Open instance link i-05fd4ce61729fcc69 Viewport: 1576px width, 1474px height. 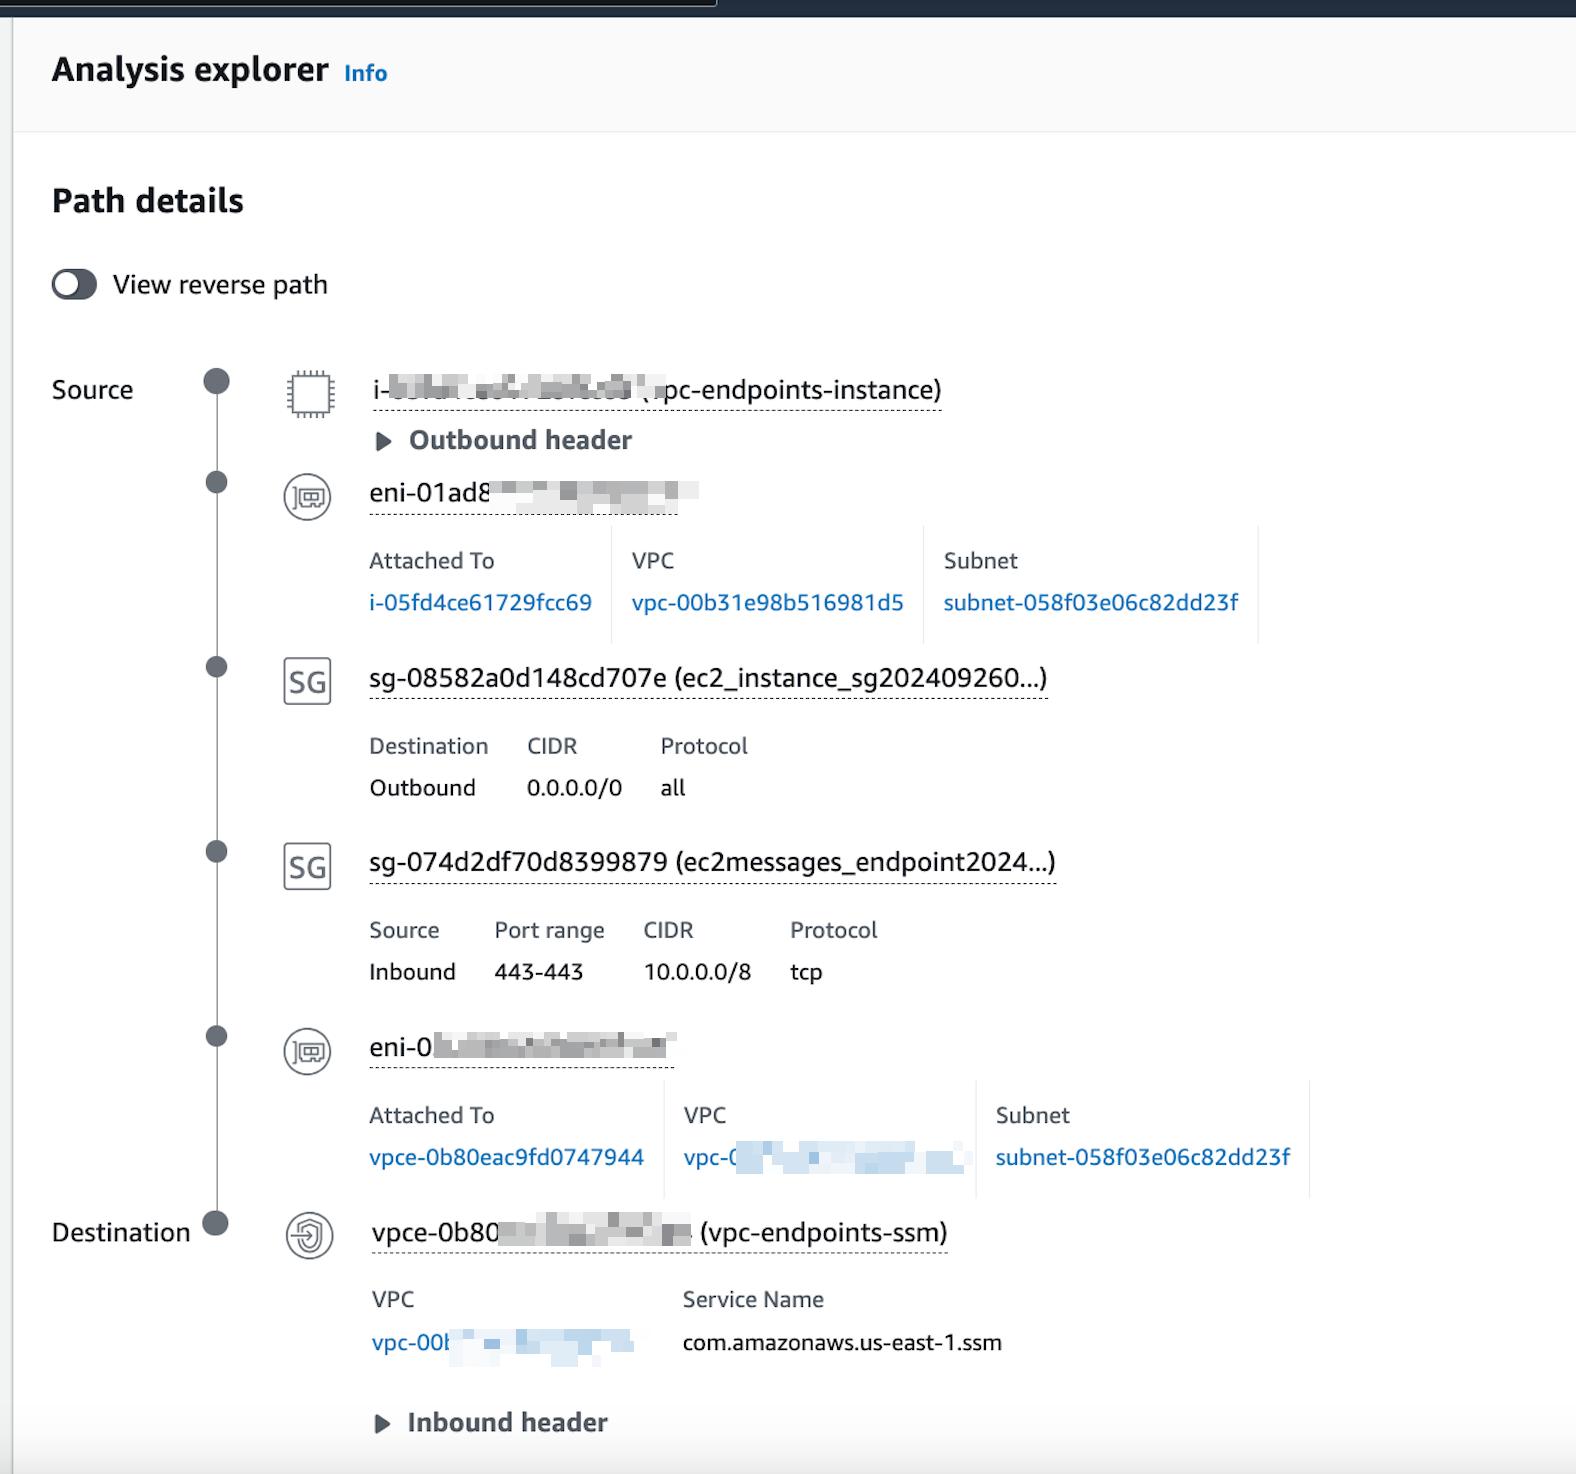click(480, 603)
